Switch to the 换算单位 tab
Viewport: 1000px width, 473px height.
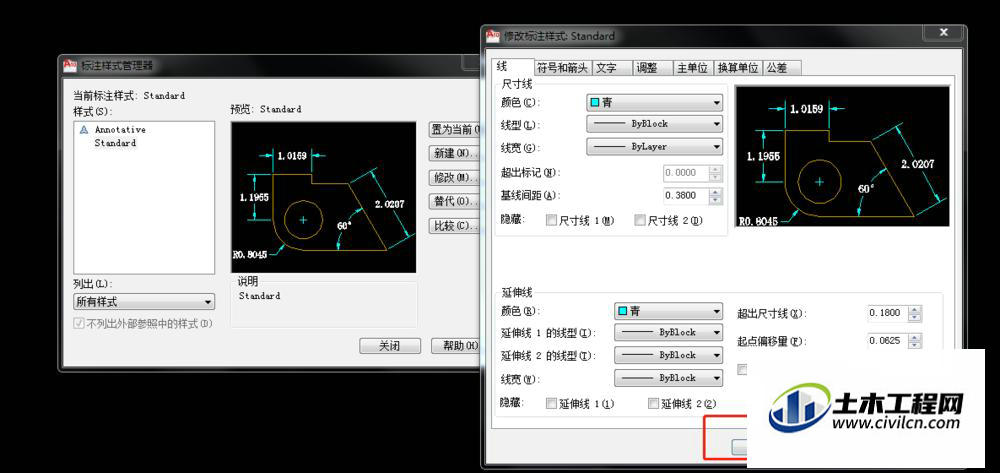click(x=738, y=68)
